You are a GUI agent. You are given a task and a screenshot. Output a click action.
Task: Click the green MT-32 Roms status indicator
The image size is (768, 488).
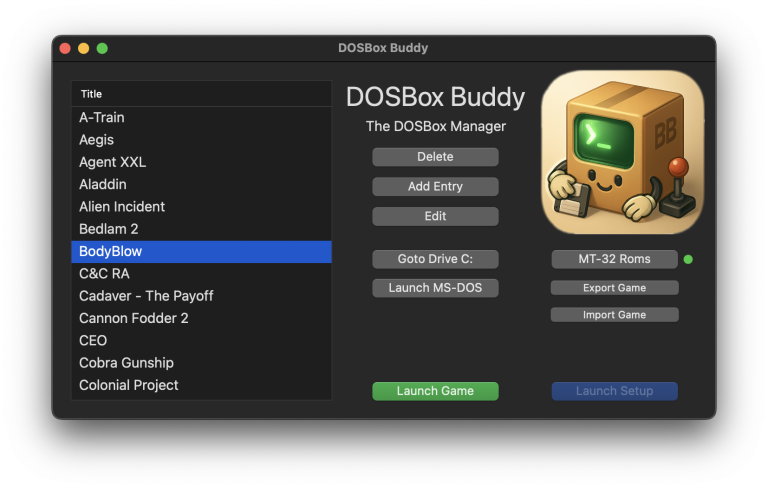coord(688,259)
